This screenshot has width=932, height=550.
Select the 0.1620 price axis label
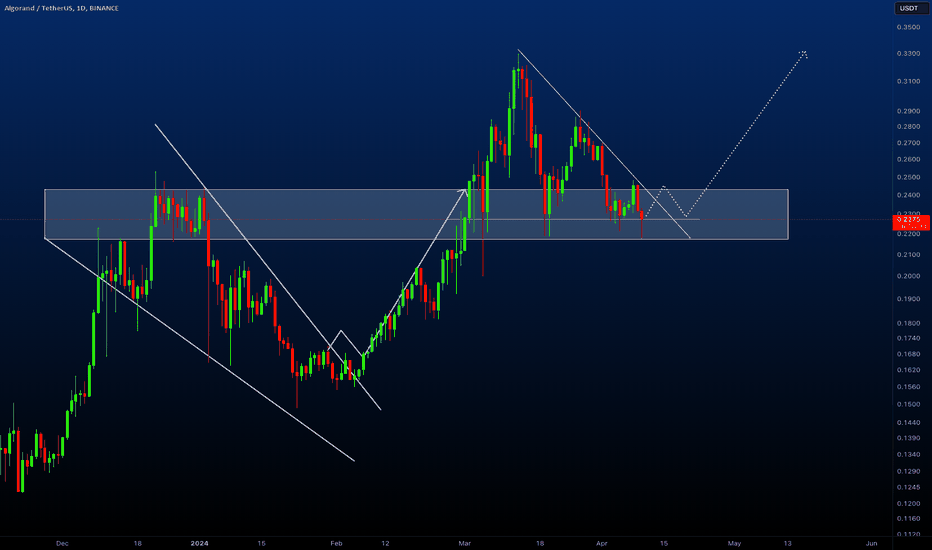point(908,370)
